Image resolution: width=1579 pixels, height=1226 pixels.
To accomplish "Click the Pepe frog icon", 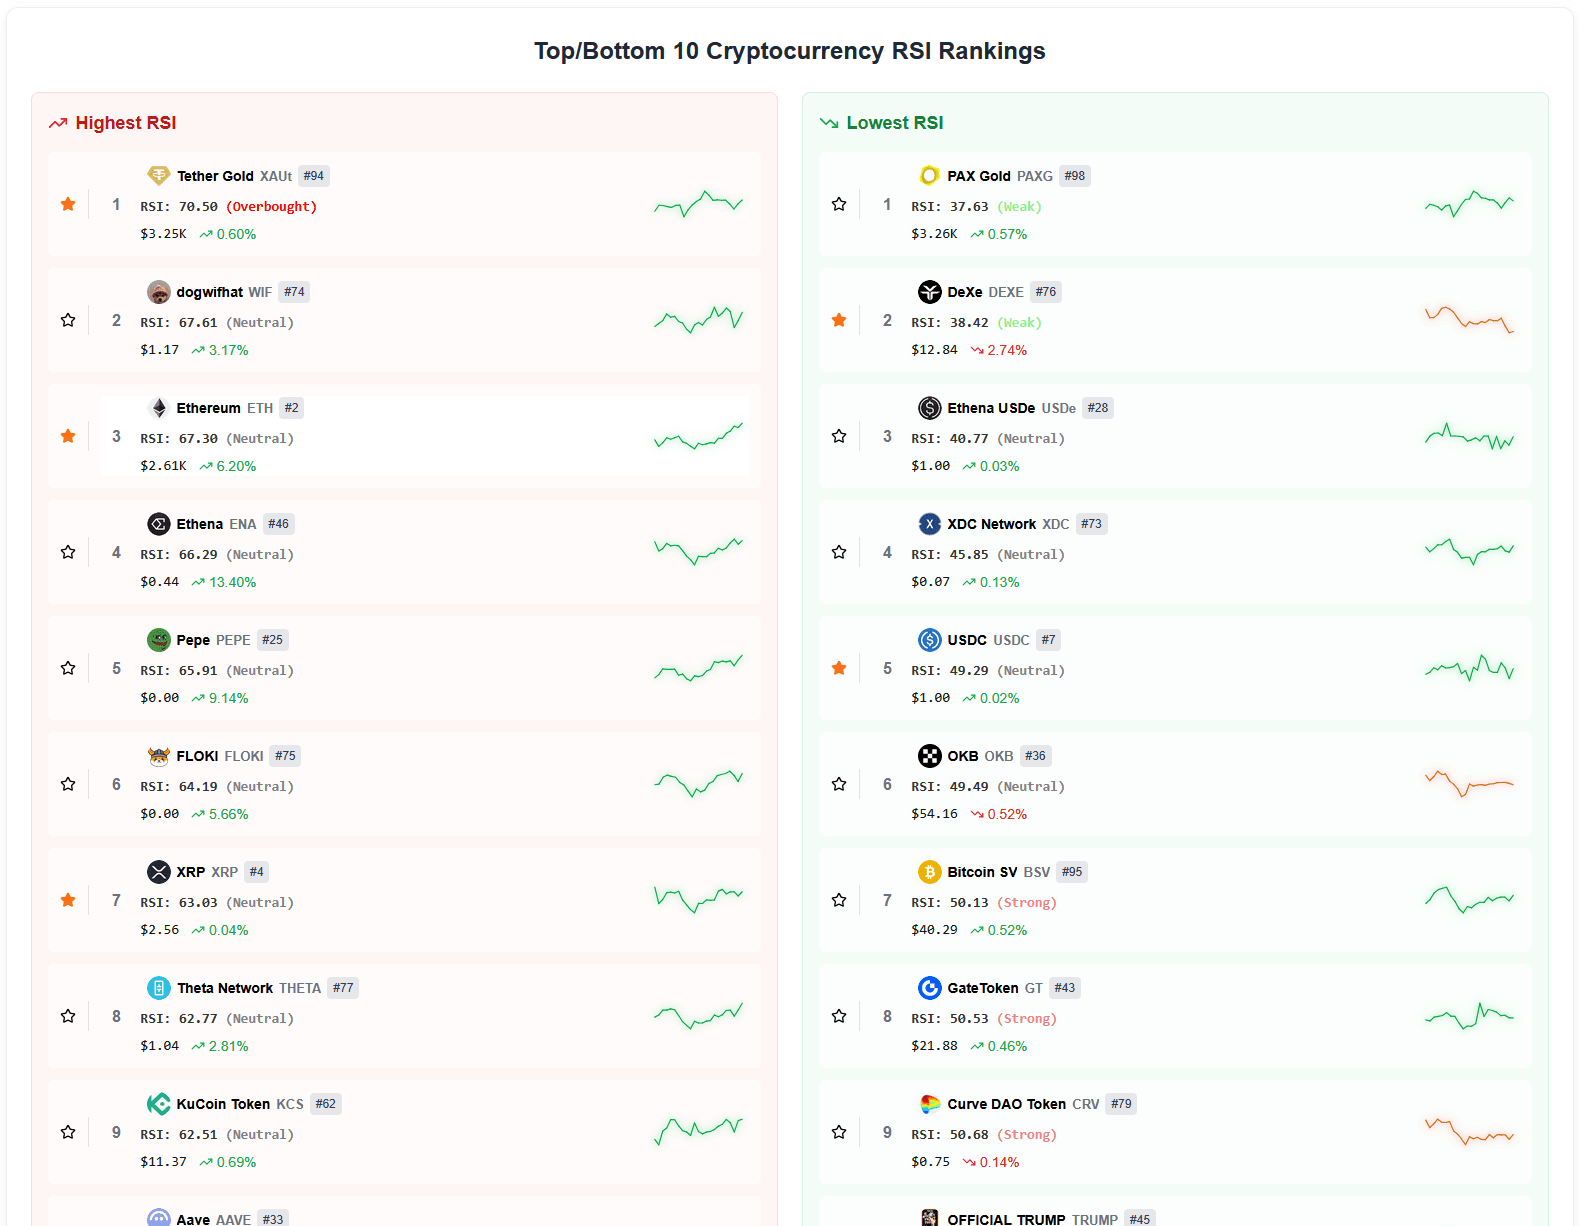I will (158, 640).
